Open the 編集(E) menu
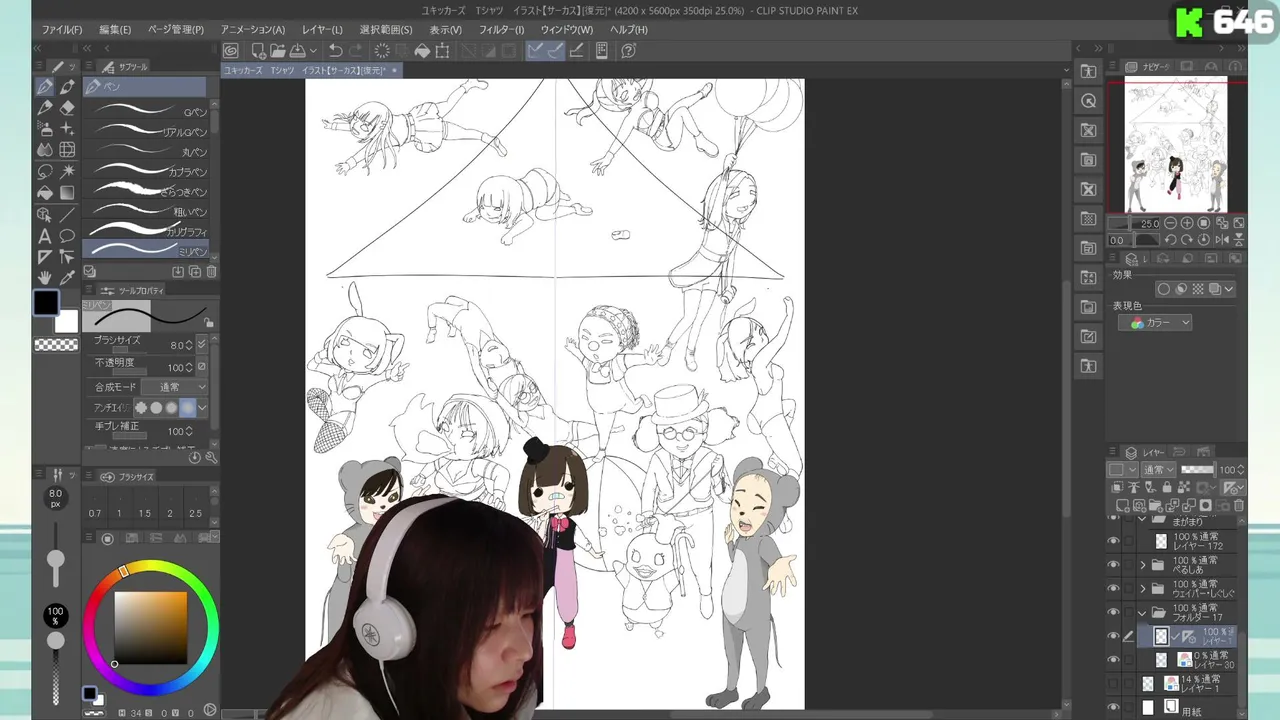The height and width of the screenshot is (720, 1280). pyautogui.click(x=115, y=30)
